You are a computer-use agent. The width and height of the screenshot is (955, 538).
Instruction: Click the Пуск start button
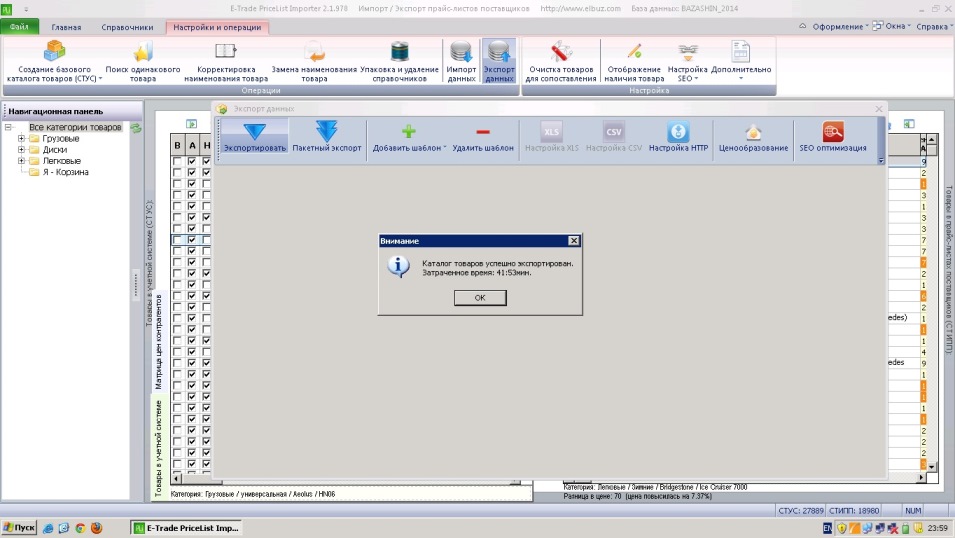19,528
